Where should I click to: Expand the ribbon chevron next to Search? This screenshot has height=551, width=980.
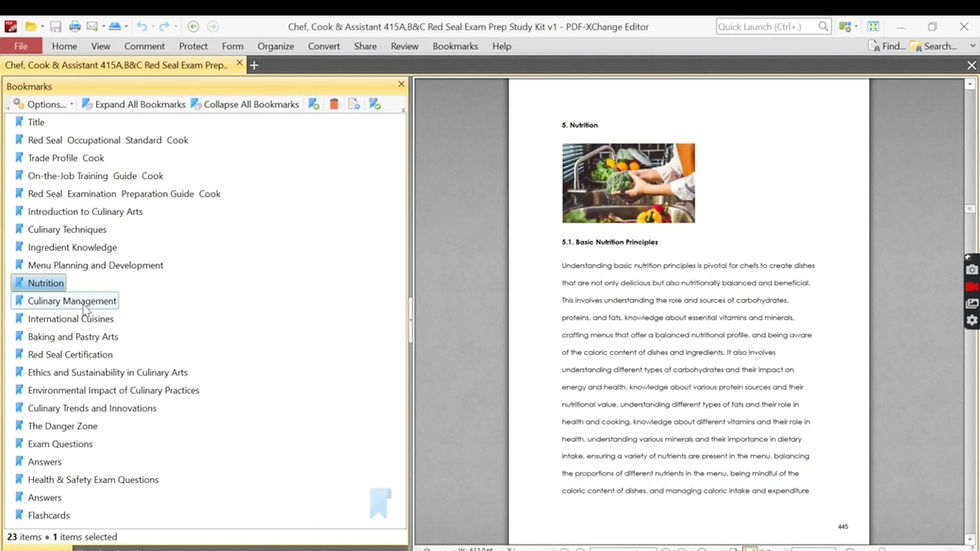point(972,46)
